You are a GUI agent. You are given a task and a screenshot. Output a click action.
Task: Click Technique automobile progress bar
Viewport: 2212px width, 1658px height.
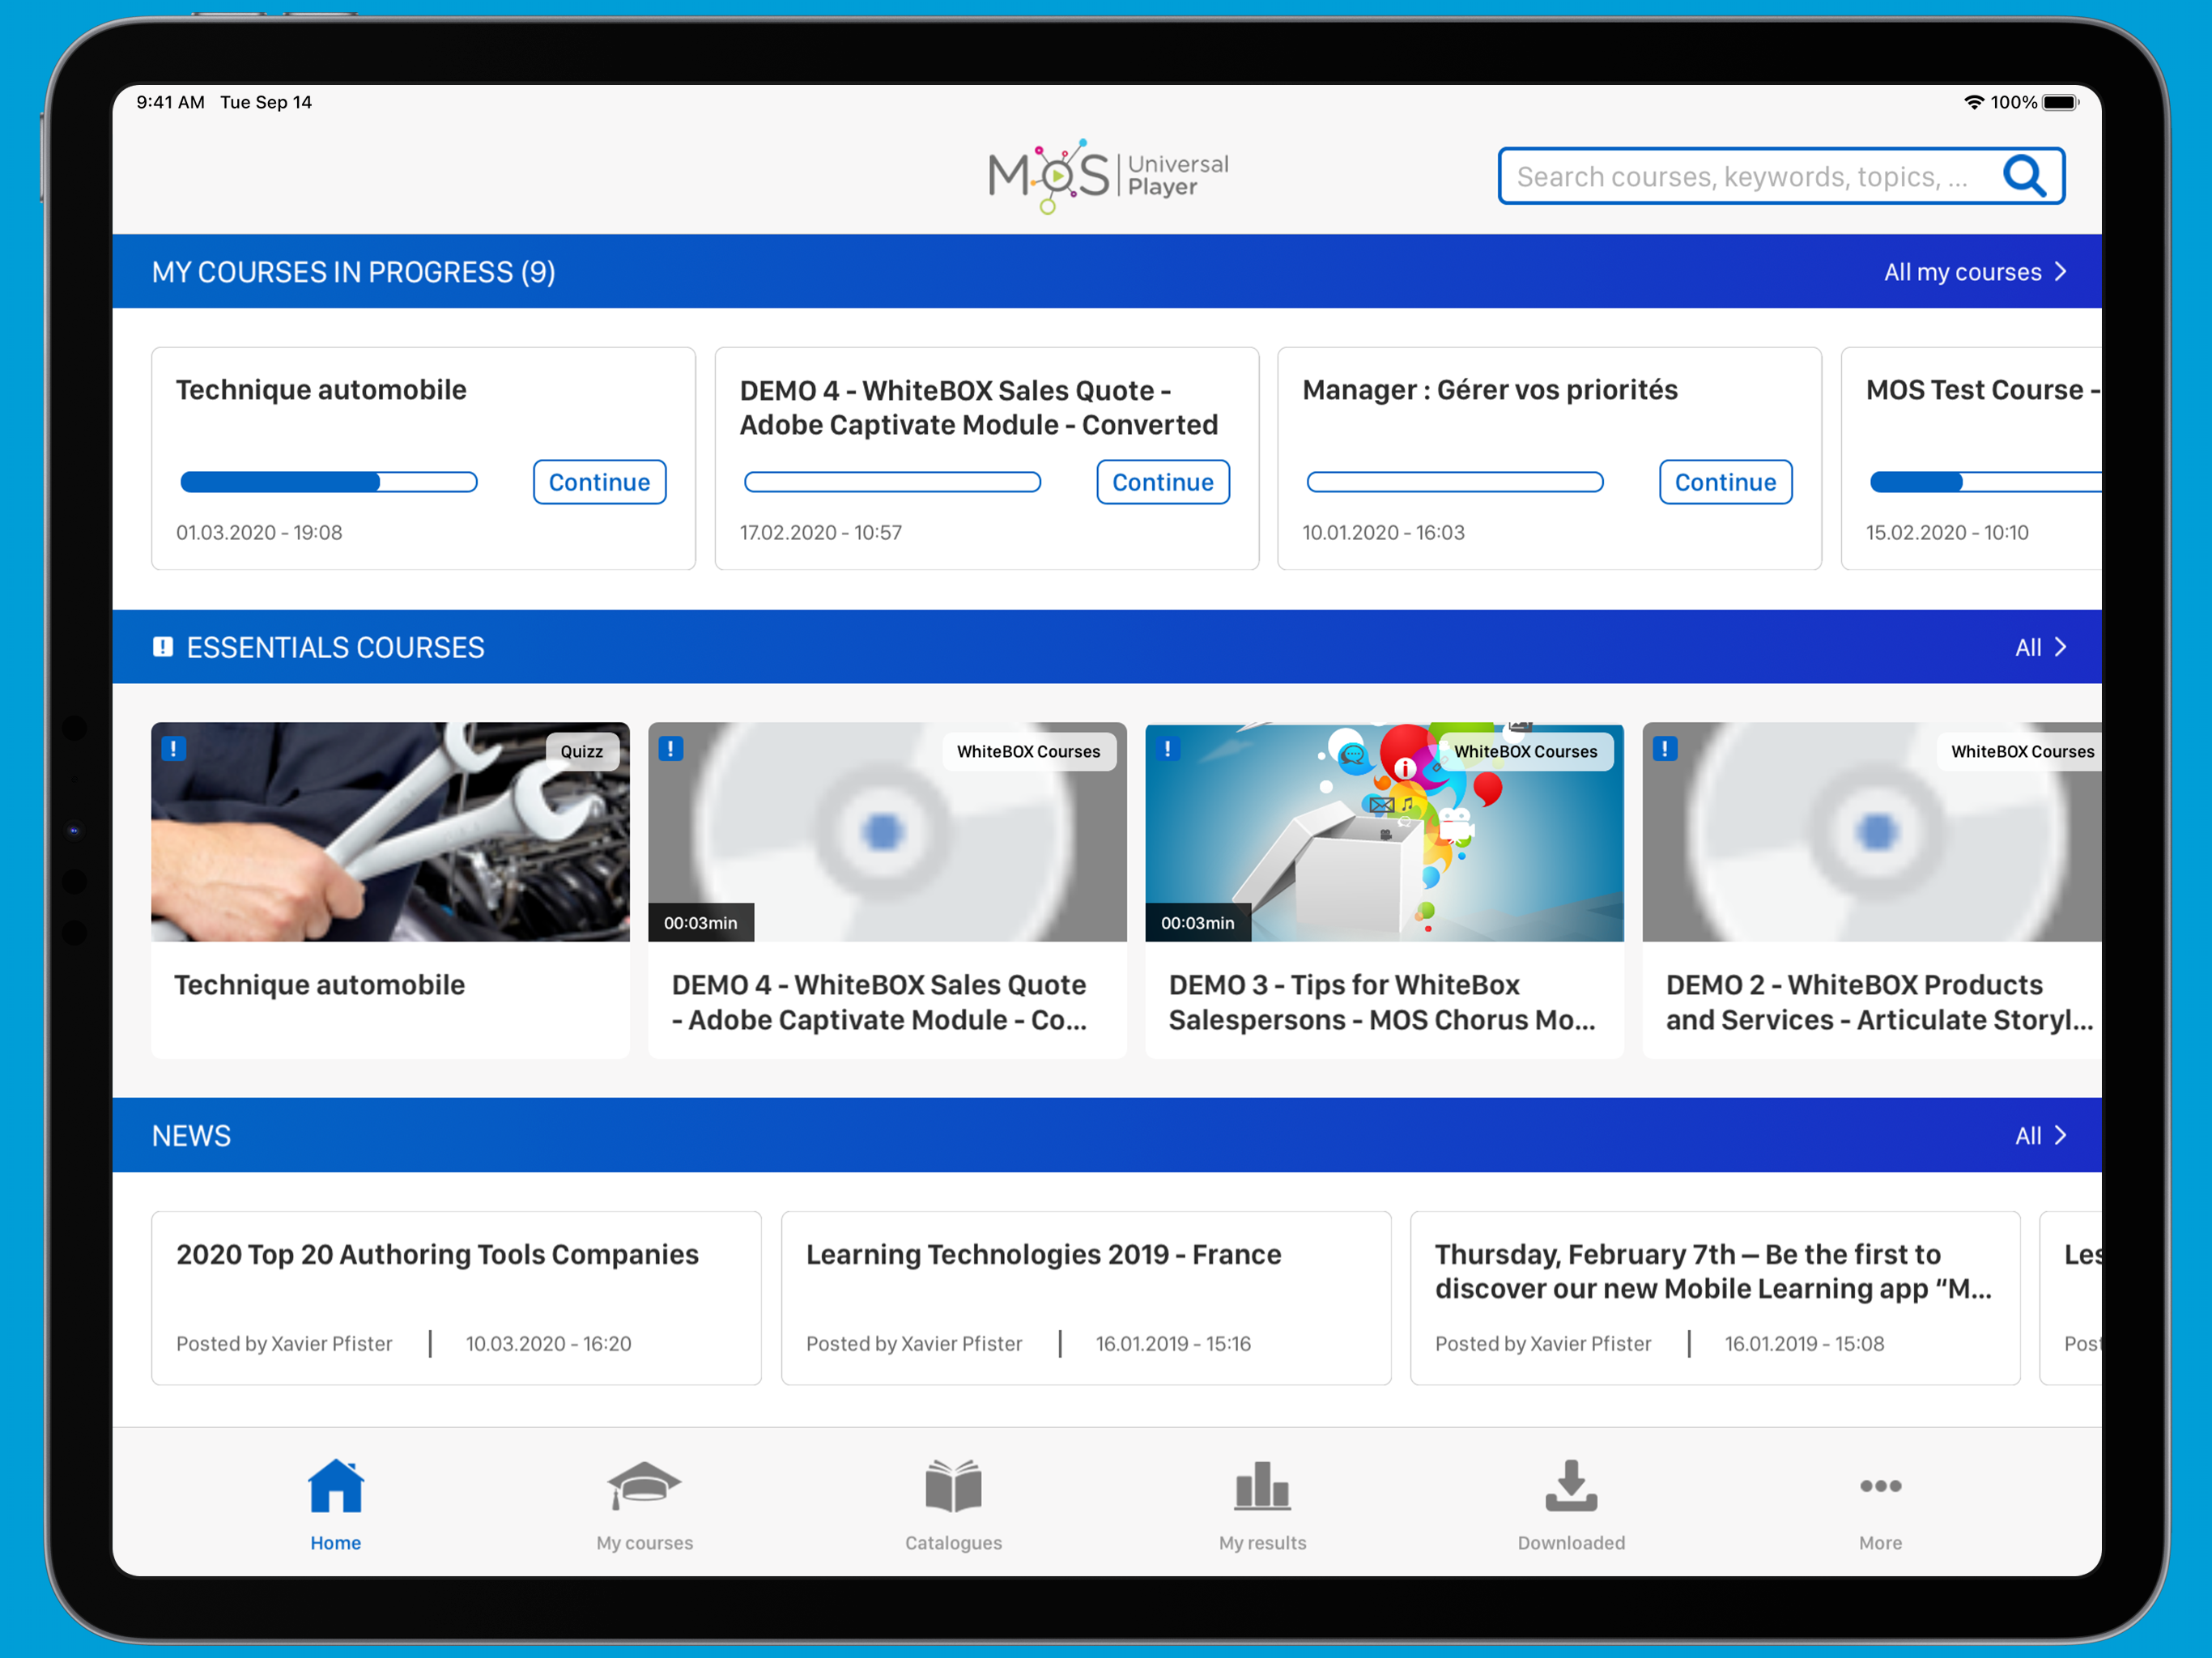[x=329, y=482]
